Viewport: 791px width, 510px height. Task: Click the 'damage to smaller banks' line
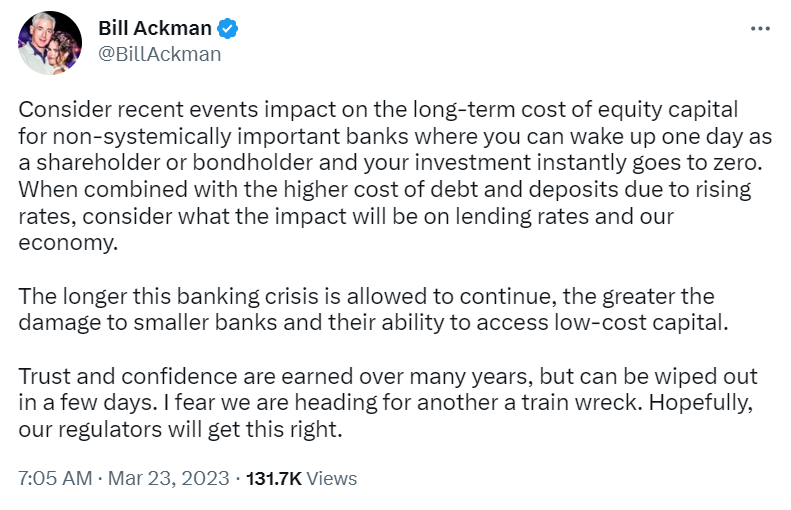click(x=373, y=322)
